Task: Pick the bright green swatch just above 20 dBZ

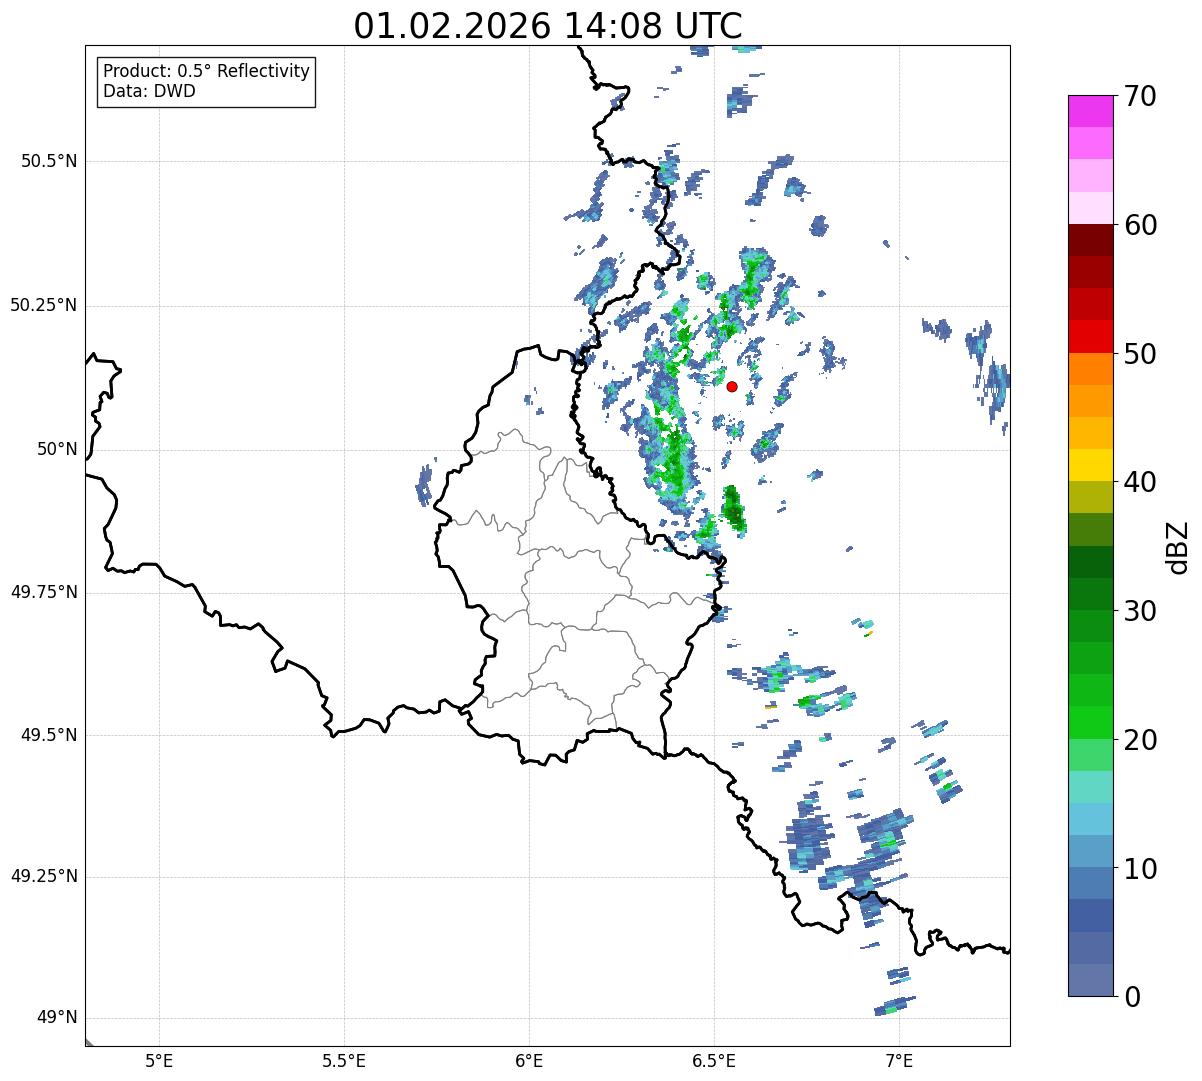Action: pyautogui.click(x=1091, y=723)
